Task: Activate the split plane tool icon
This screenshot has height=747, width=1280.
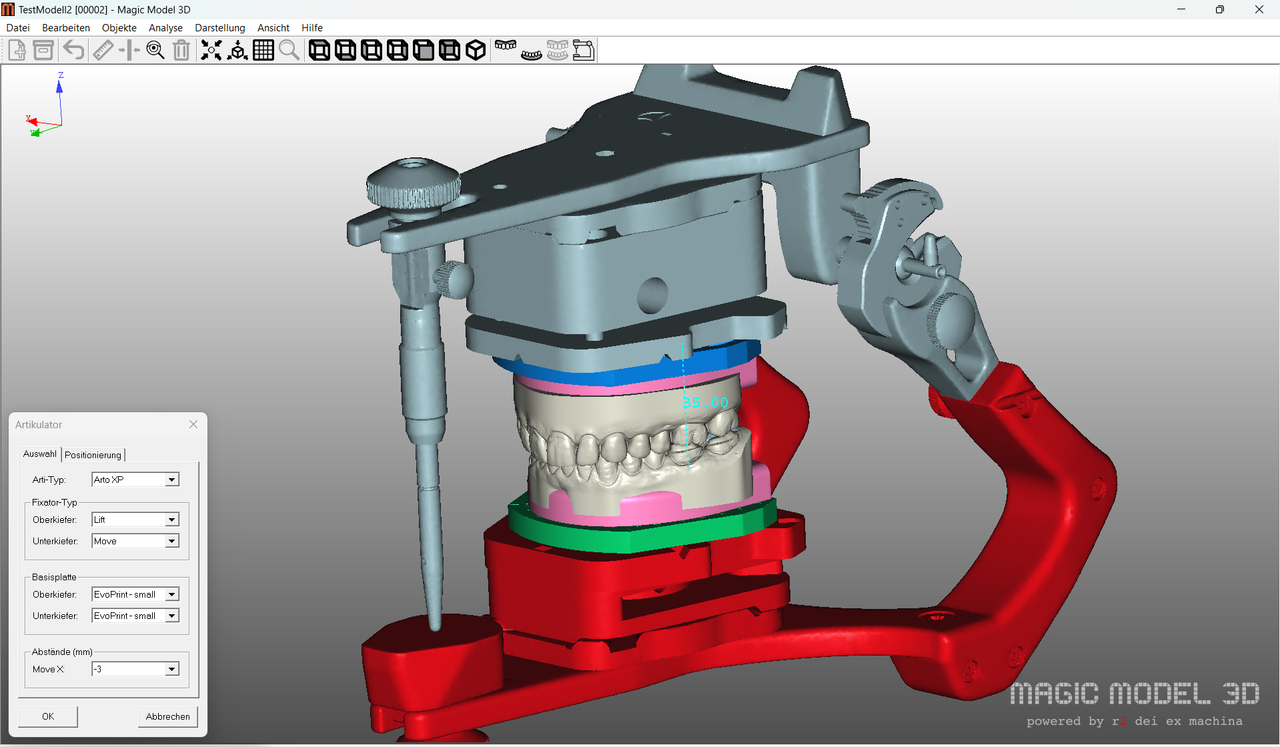Action: pyautogui.click(x=129, y=50)
